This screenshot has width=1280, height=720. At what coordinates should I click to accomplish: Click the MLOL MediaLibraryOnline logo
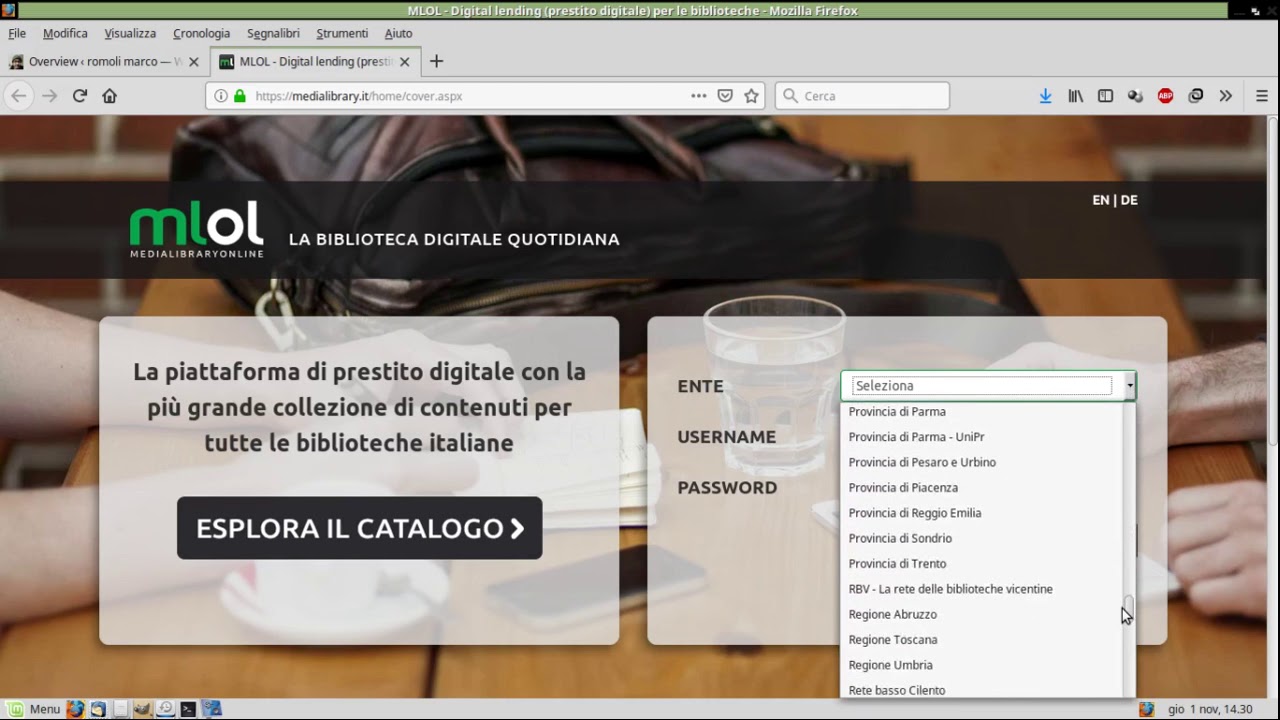pyautogui.click(x=196, y=229)
